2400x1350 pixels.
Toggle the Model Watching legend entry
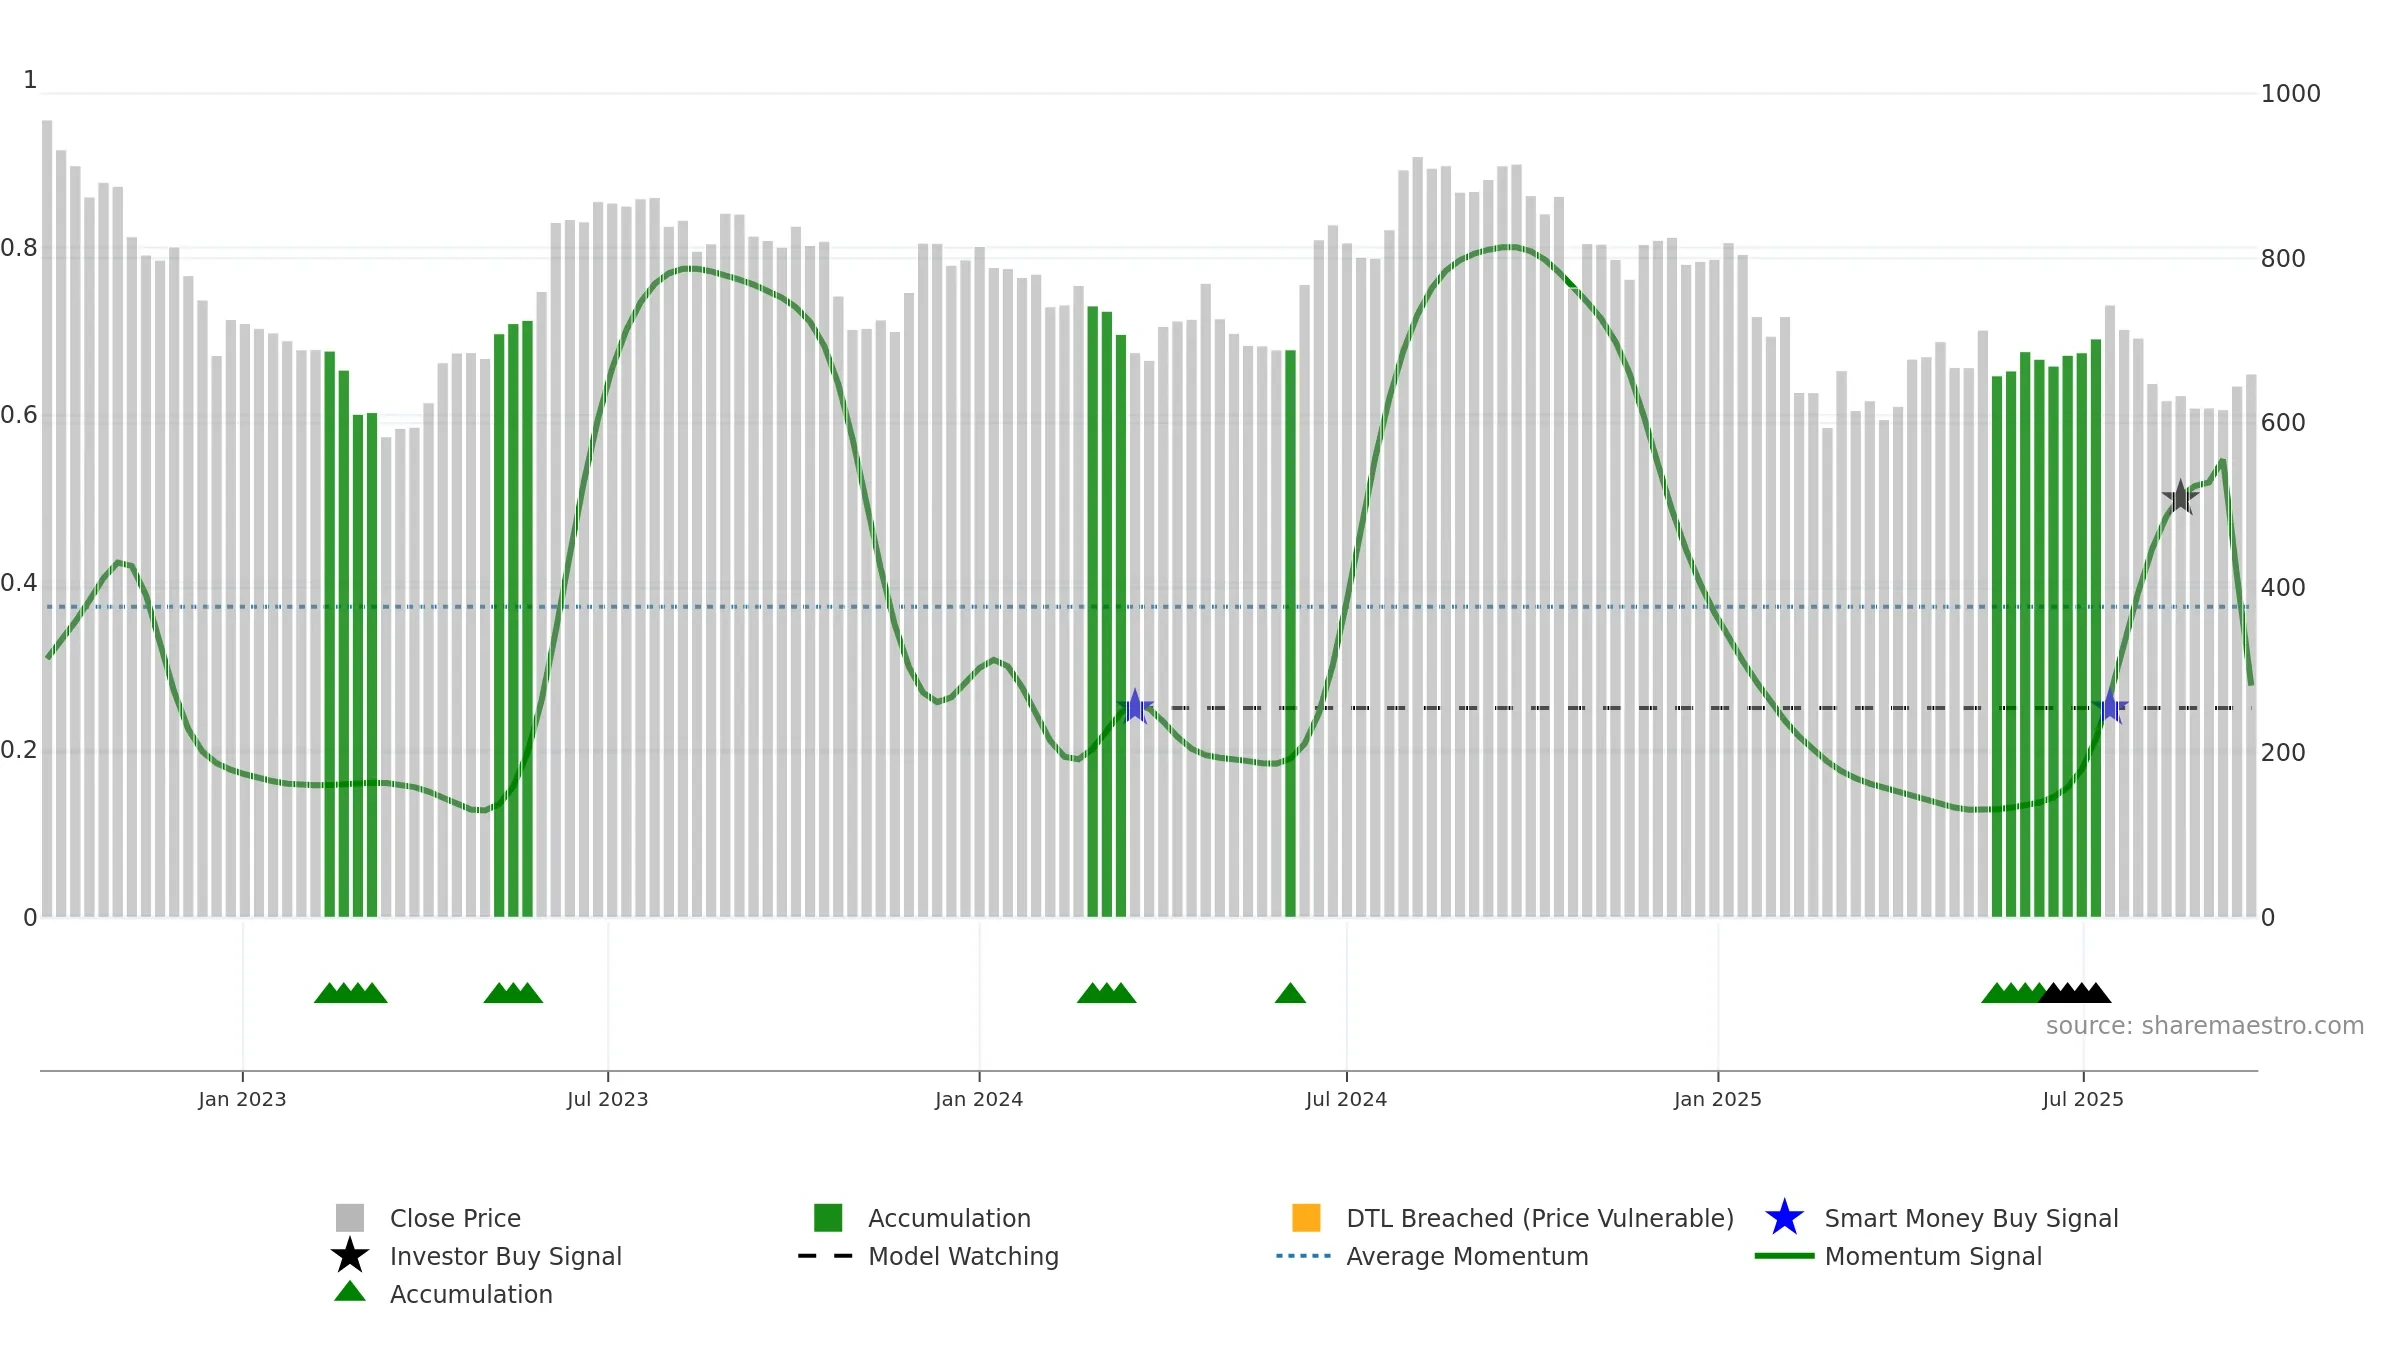[928, 1256]
